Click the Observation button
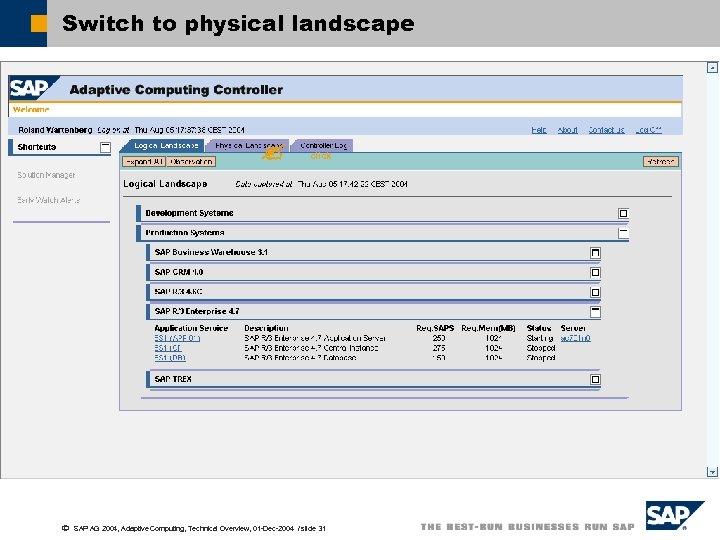The width and height of the screenshot is (720, 540). pyautogui.click(x=191, y=162)
